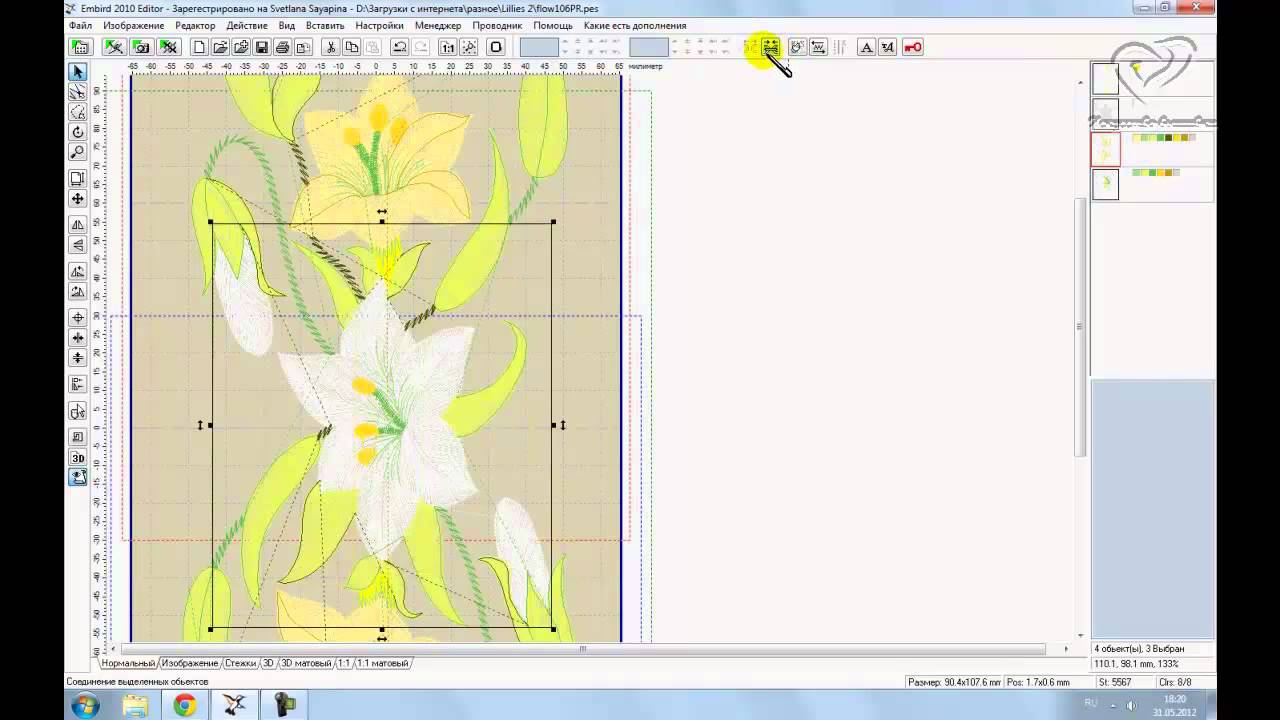Click the horizontal mirror tool in left toolbar
This screenshot has height=720, width=1280.
tap(78, 225)
